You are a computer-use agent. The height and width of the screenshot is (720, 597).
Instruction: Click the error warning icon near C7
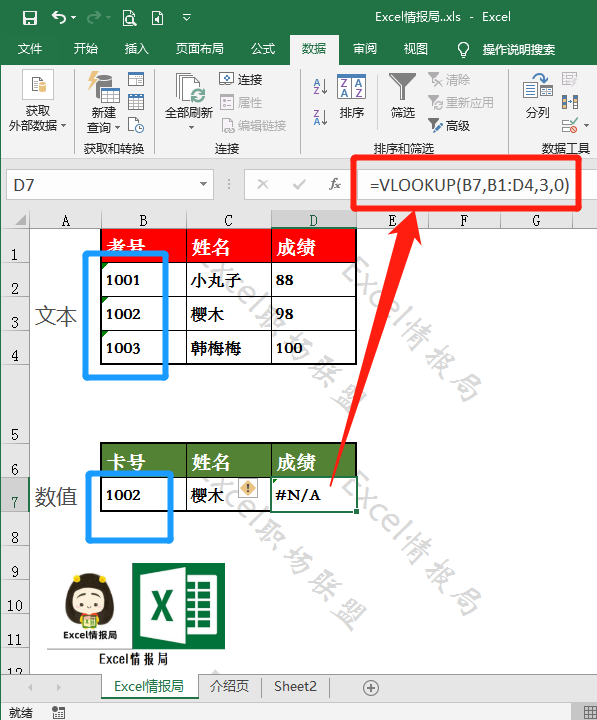tap(248, 488)
